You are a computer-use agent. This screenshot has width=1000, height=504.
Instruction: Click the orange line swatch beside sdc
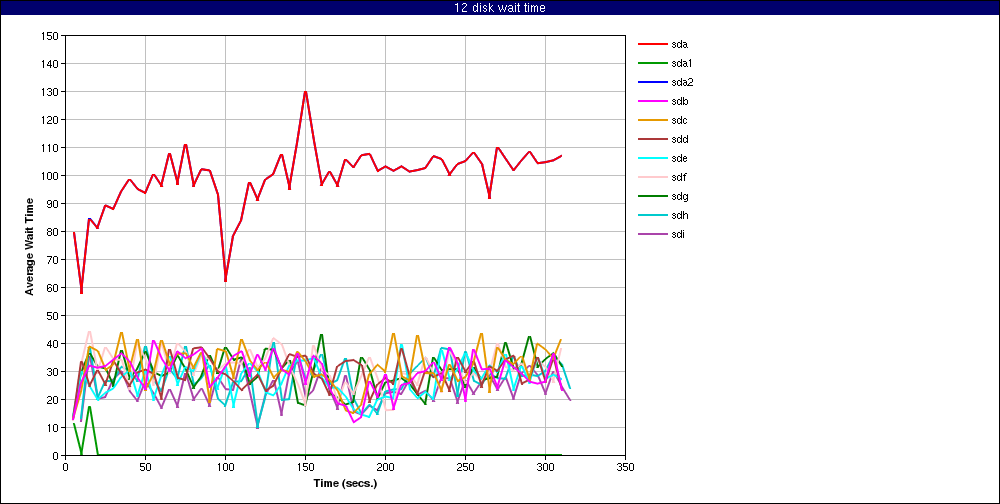pos(651,121)
